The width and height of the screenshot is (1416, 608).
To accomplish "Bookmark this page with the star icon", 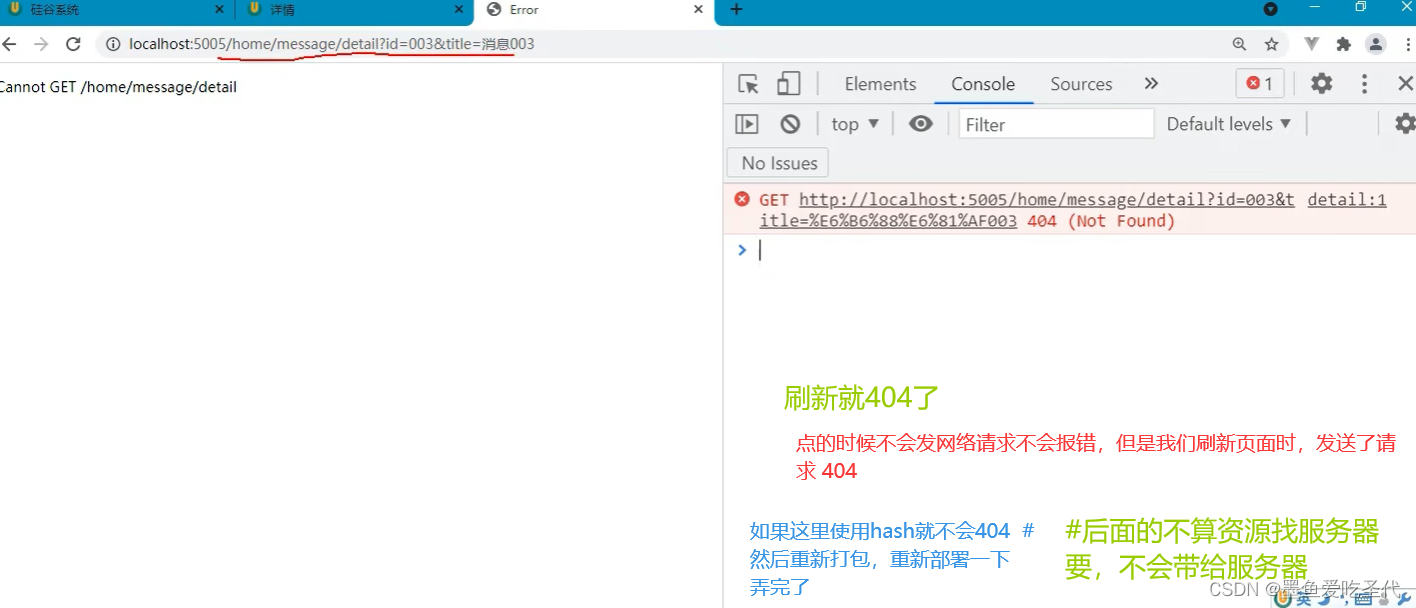I will pyautogui.click(x=1271, y=44).
